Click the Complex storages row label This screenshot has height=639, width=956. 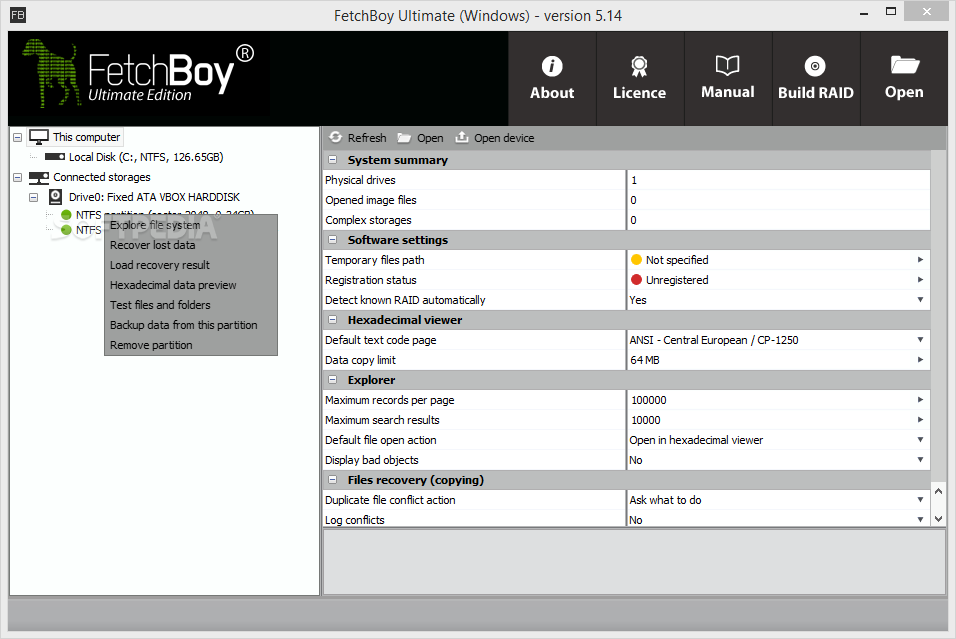(x=368, y=220)
